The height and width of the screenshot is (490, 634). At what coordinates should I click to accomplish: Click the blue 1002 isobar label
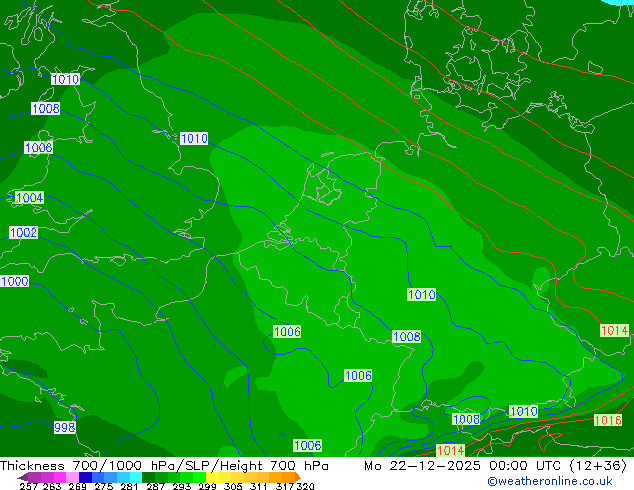(23, 232)
